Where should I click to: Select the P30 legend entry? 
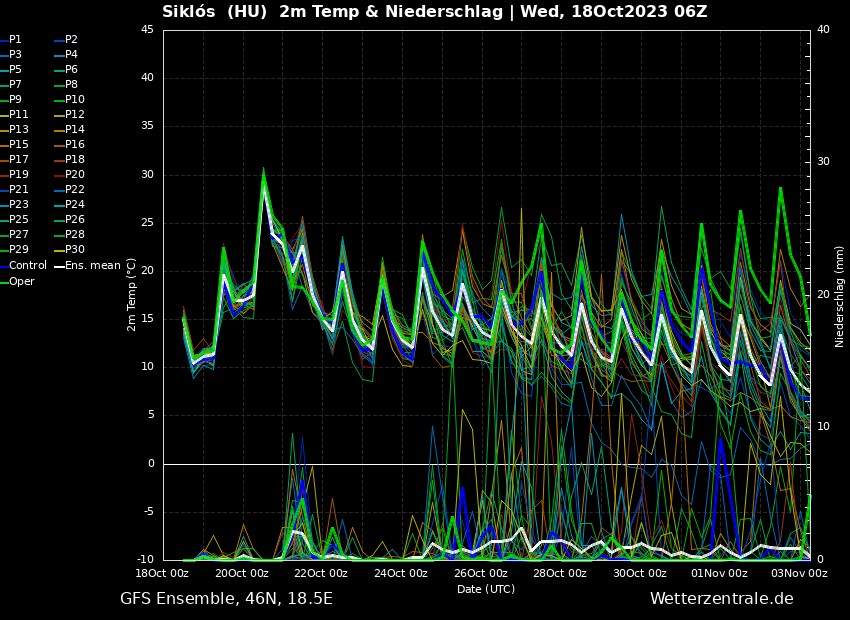pyautogui.click(x=74, y=250)
